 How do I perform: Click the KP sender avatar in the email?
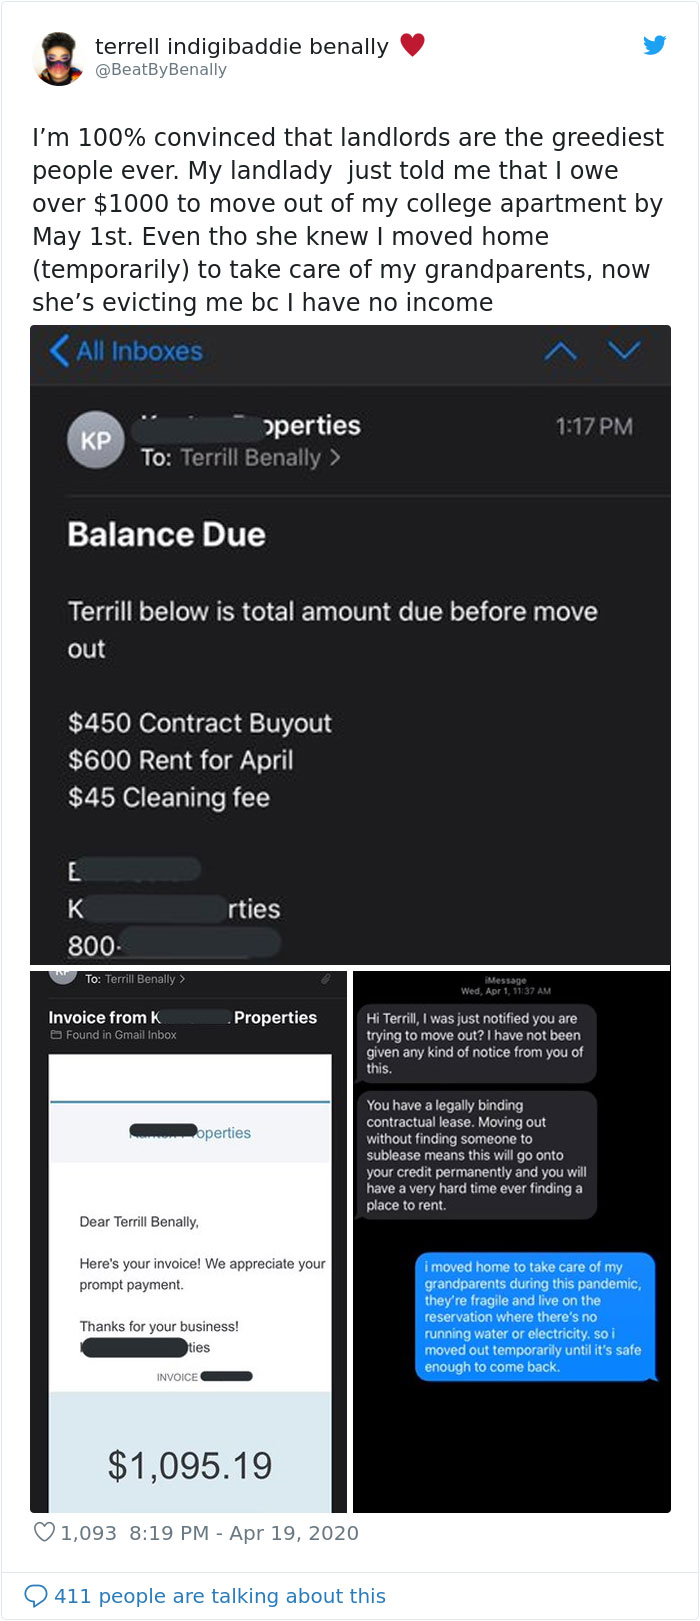[x=93, y=439]
